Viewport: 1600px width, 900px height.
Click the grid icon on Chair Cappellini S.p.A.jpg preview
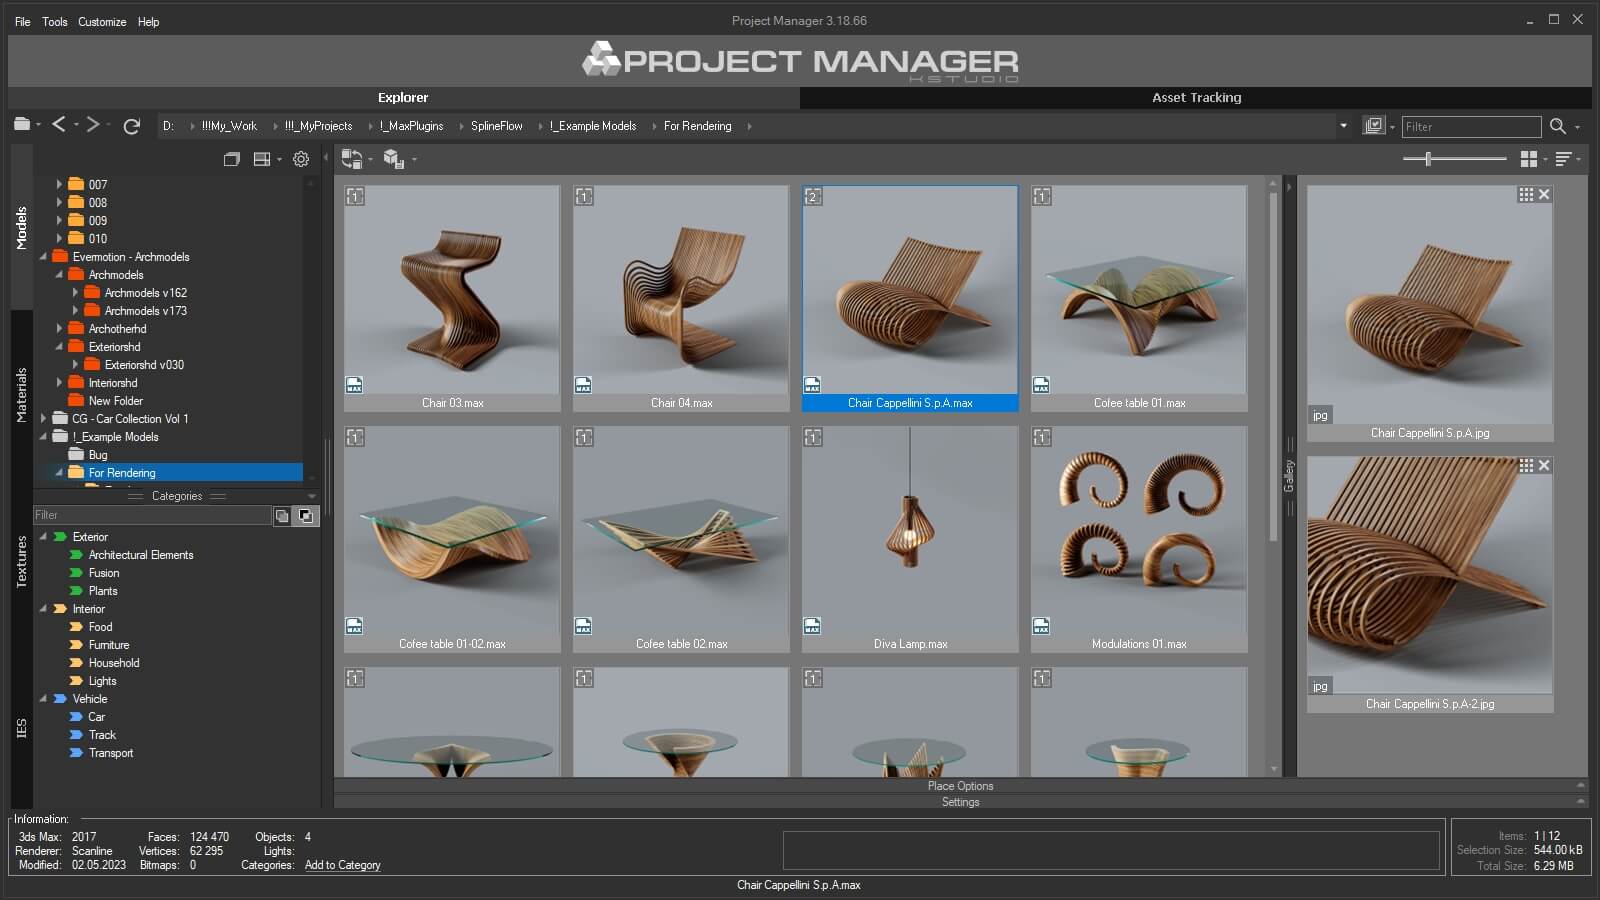tap(1526, 195)
